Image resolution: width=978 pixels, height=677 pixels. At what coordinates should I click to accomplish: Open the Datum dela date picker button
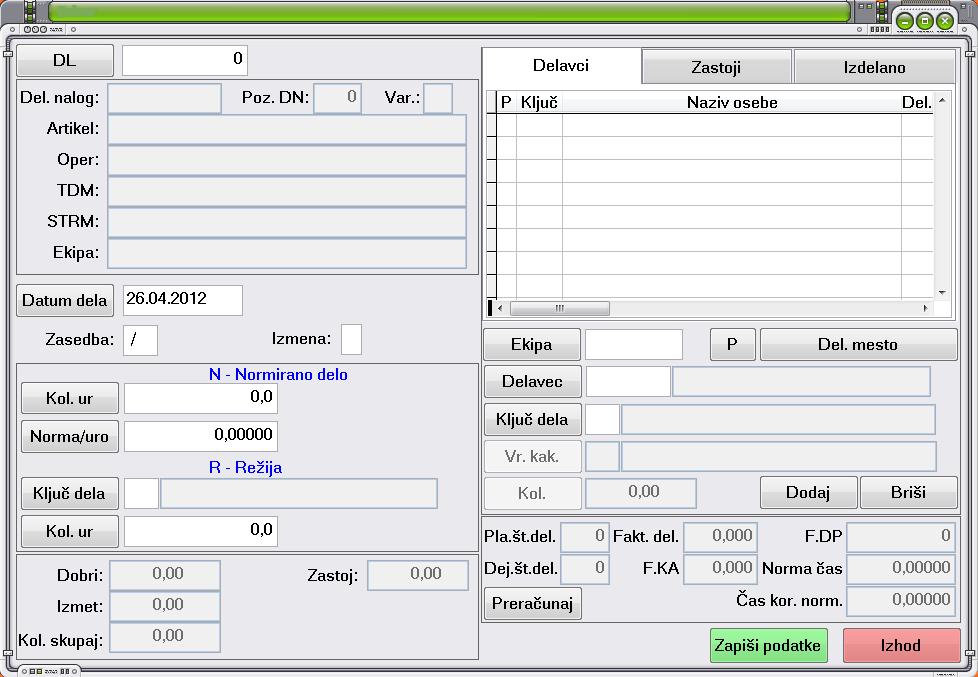[65, 300]
